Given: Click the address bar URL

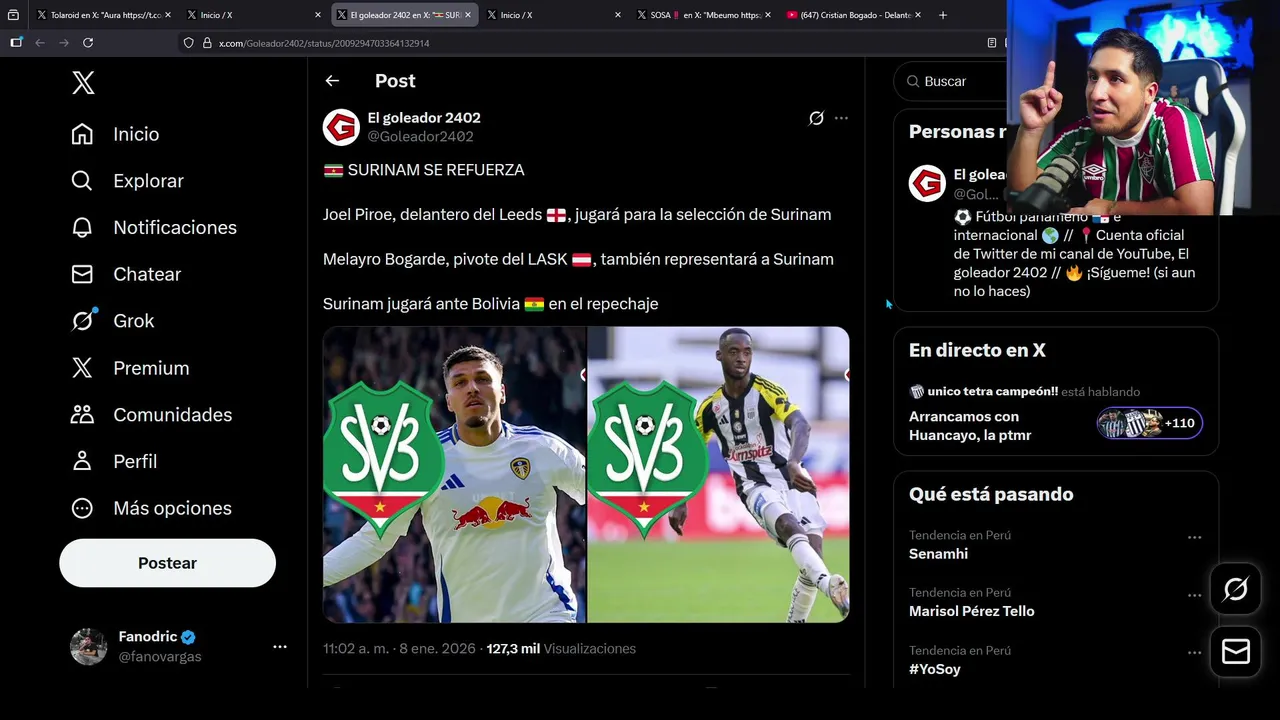Looking at the screenshot, I should coord(324,44).
